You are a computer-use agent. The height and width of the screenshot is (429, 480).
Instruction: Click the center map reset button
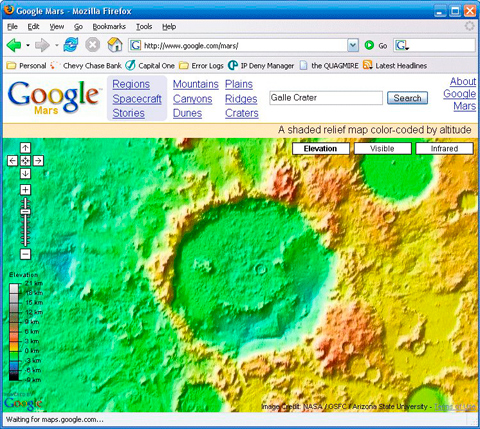click(25, 161)
